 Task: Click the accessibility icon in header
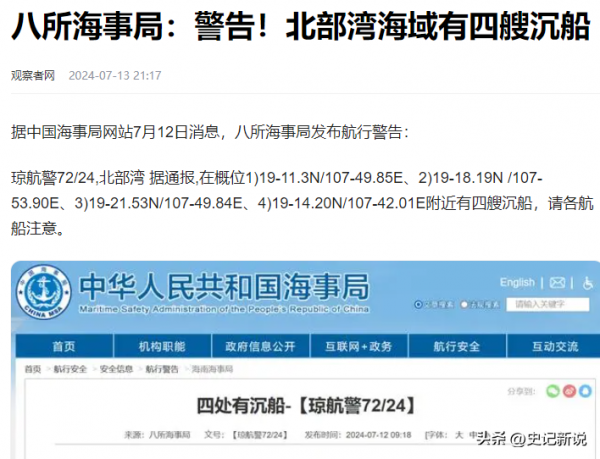tap(585, 282)
